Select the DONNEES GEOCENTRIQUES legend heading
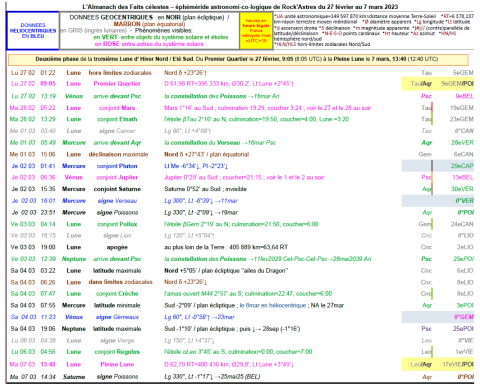 point(111,17)
